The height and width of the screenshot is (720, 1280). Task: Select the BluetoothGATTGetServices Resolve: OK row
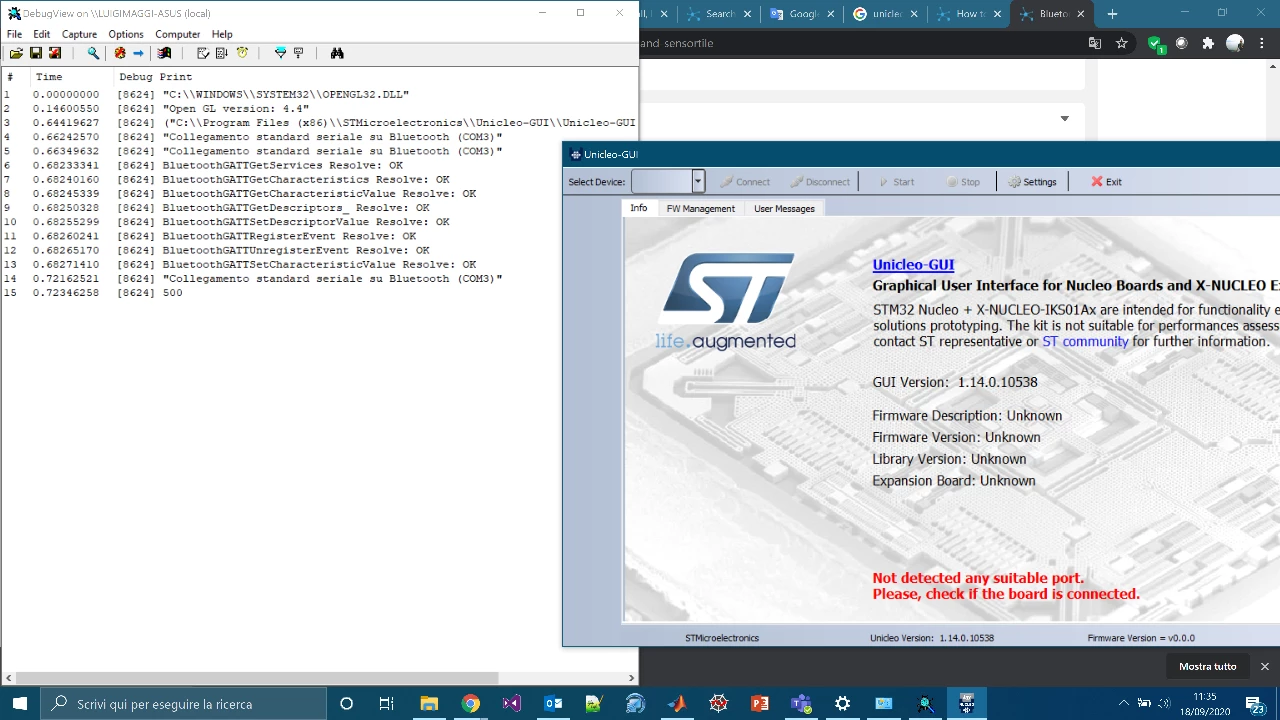pos(319,165)
